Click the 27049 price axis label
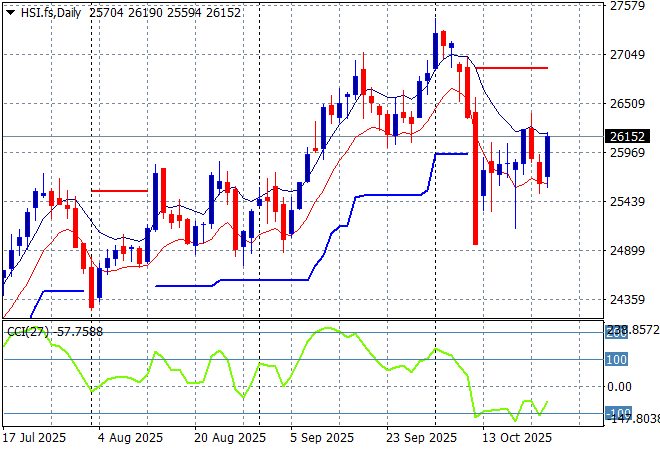Viewport: 660px width, 450px height. [627, 54]
